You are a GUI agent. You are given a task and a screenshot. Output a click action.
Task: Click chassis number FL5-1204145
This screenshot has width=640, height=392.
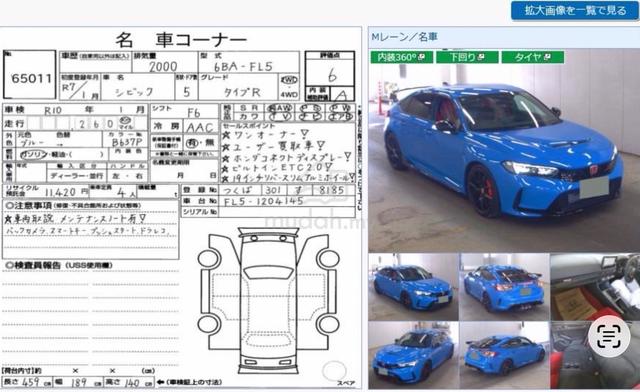pos(263,201)
